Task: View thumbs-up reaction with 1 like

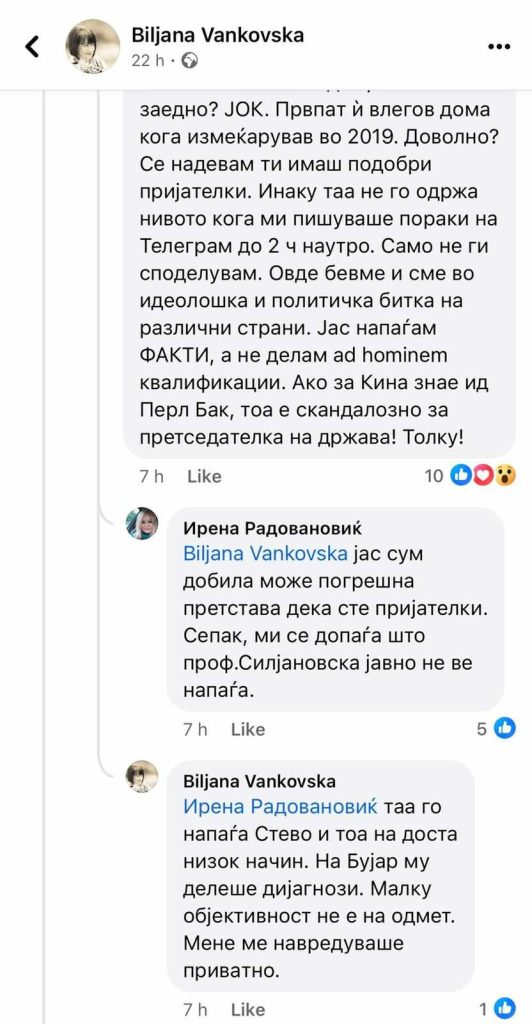Action: [505, 1008]
